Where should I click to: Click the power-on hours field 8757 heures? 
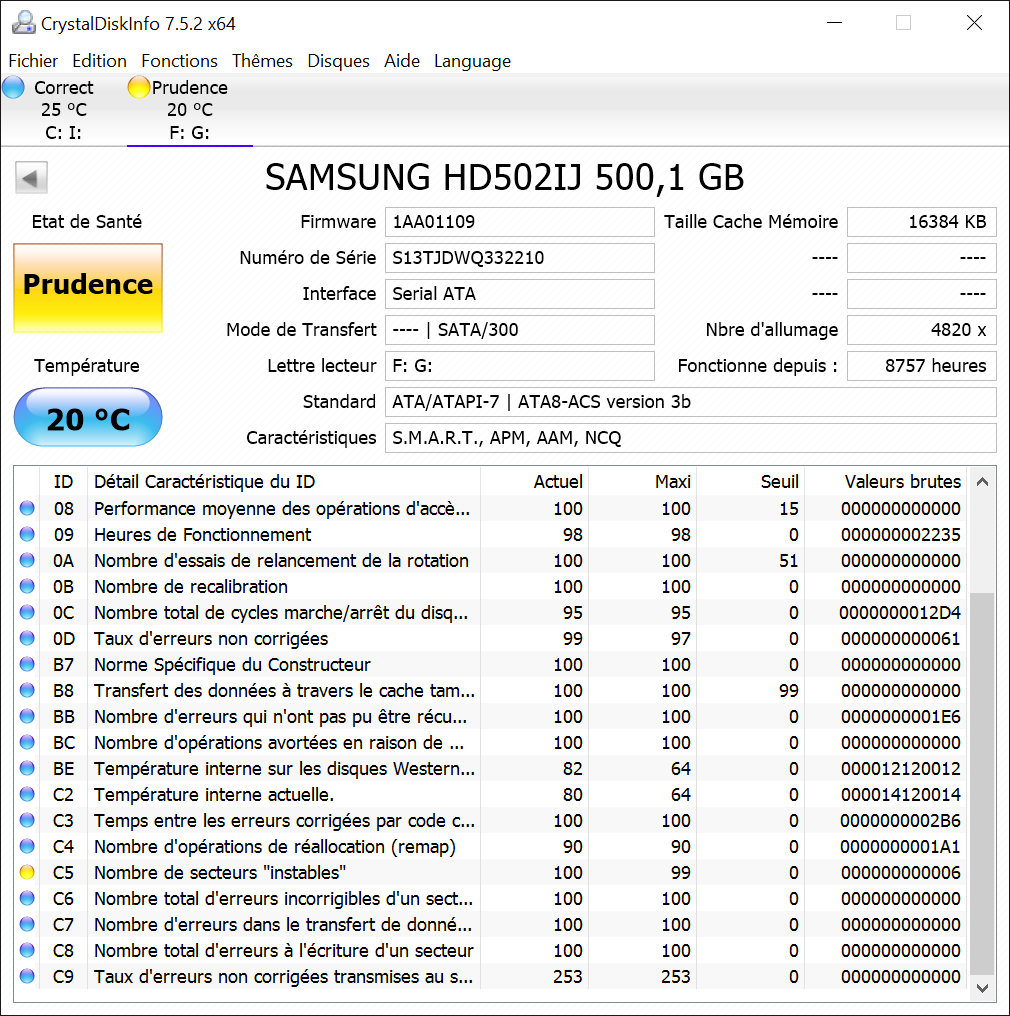pos(921,366)
